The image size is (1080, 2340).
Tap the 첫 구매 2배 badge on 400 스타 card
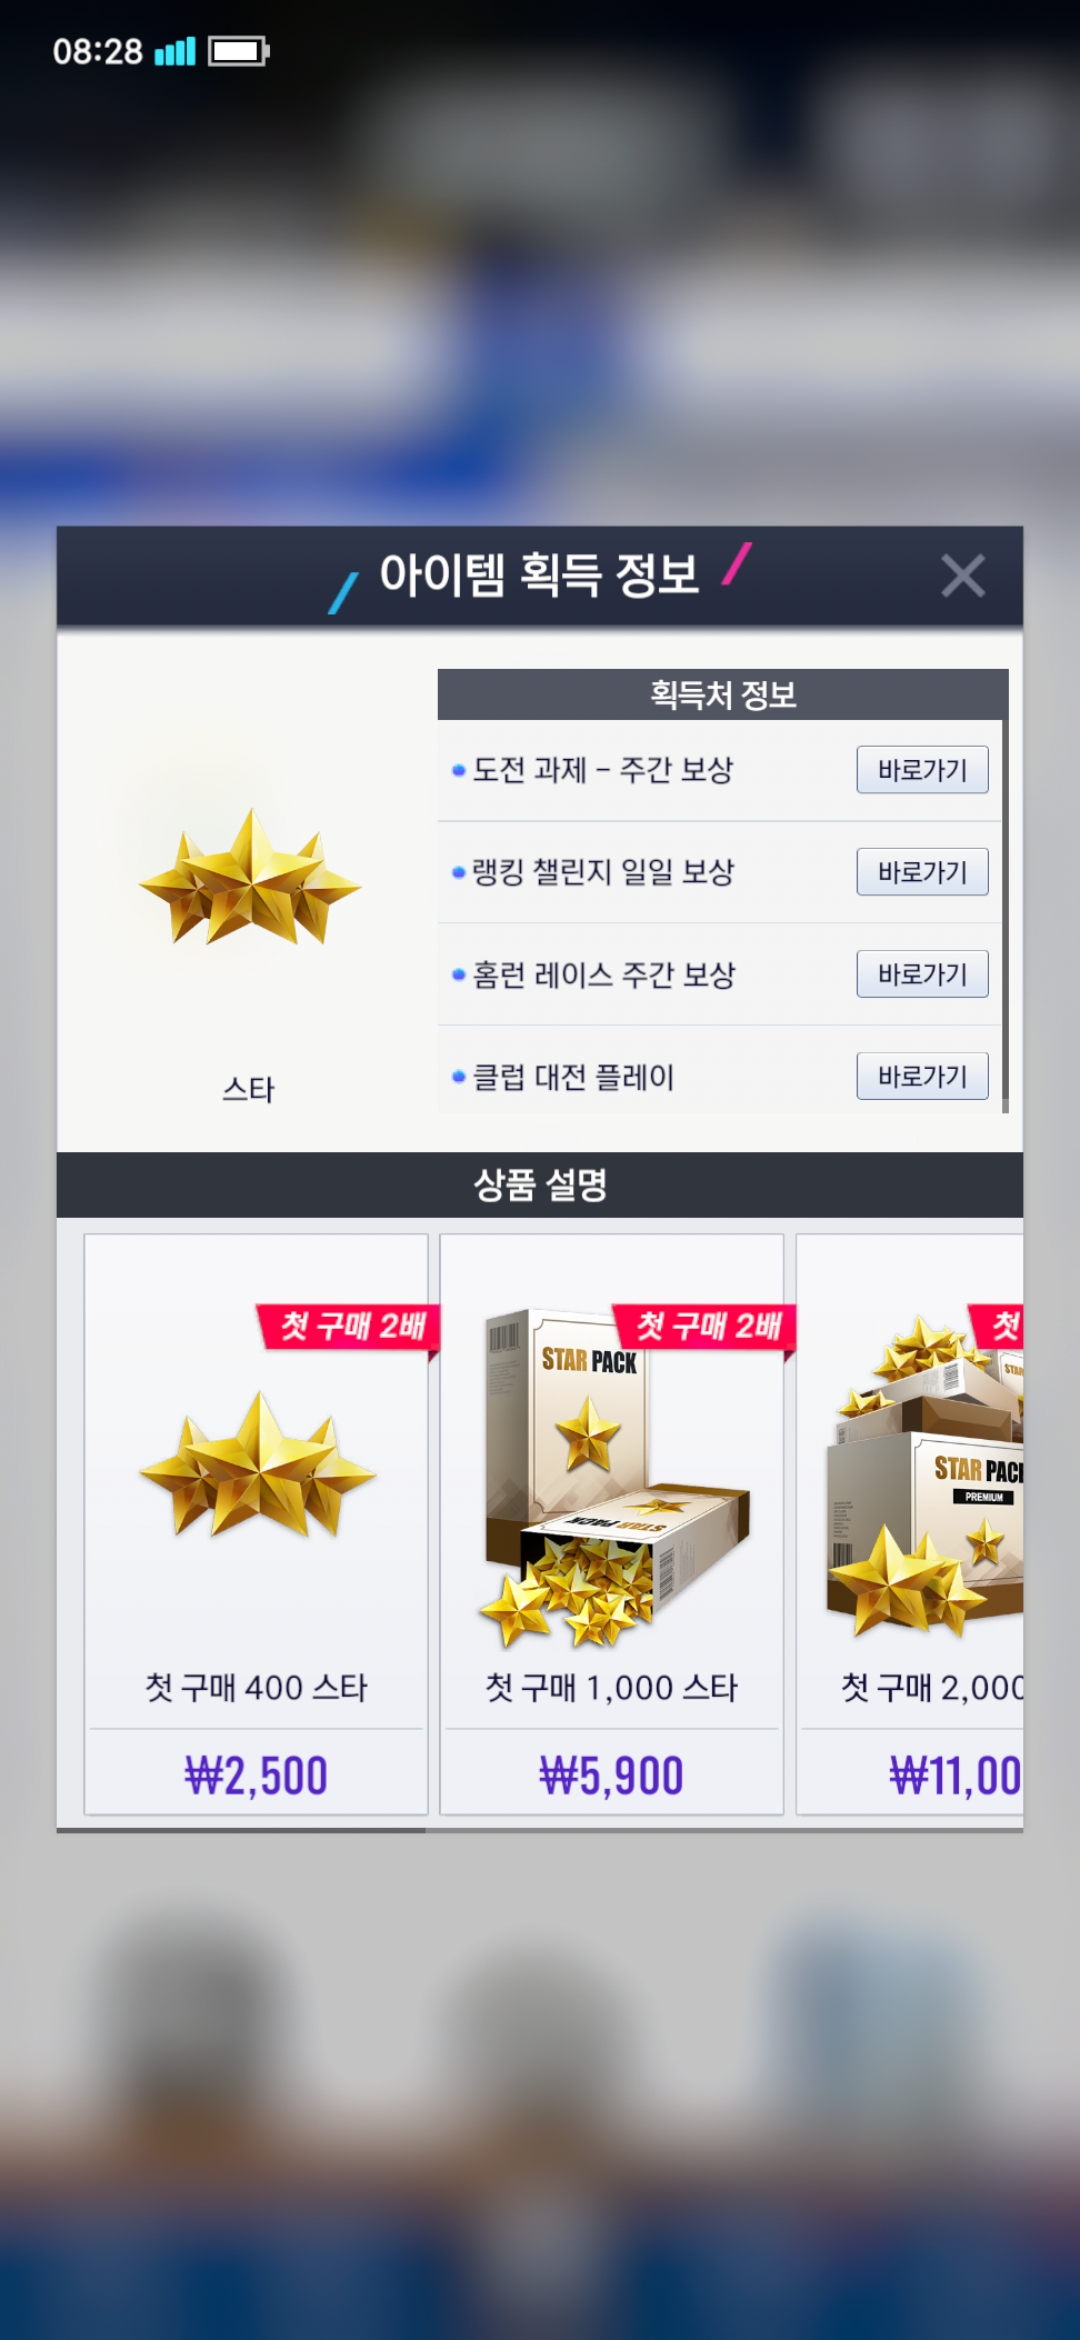point(350,1328)
